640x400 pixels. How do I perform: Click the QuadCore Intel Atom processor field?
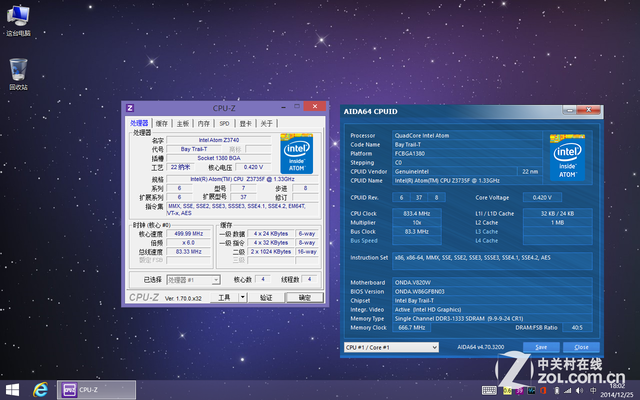tap(467, 136)
